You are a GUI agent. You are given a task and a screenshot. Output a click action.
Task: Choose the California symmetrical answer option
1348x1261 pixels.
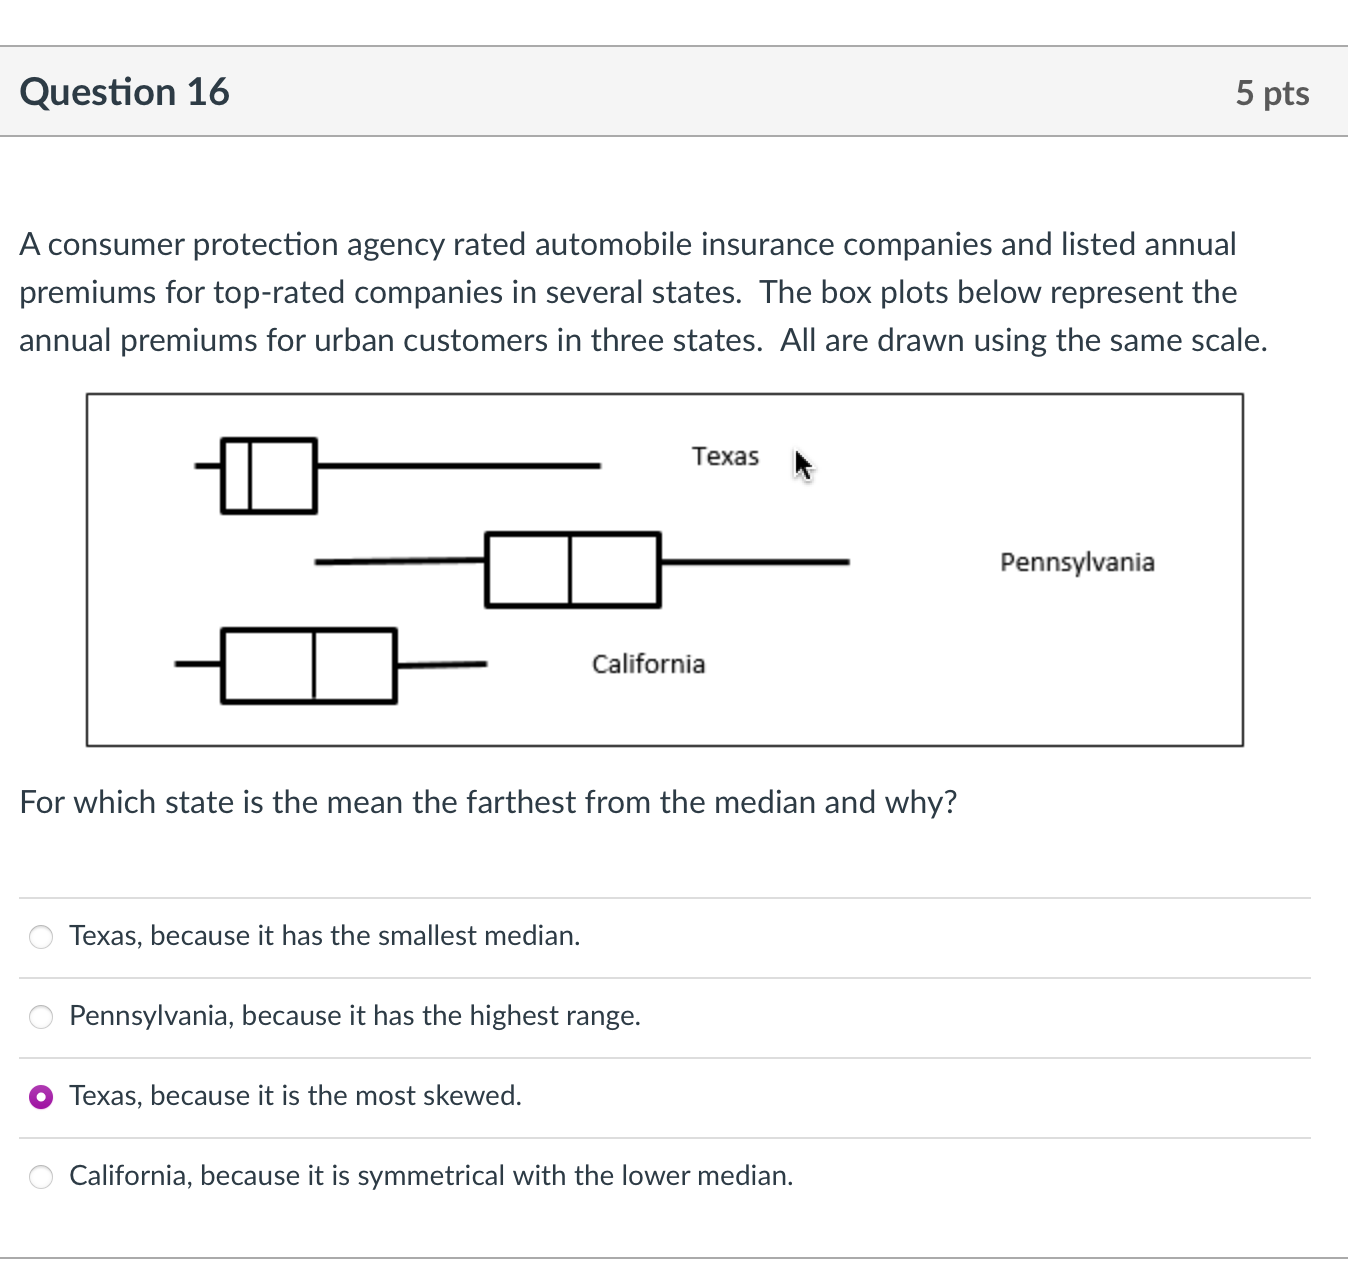(x=40, y=1177)
